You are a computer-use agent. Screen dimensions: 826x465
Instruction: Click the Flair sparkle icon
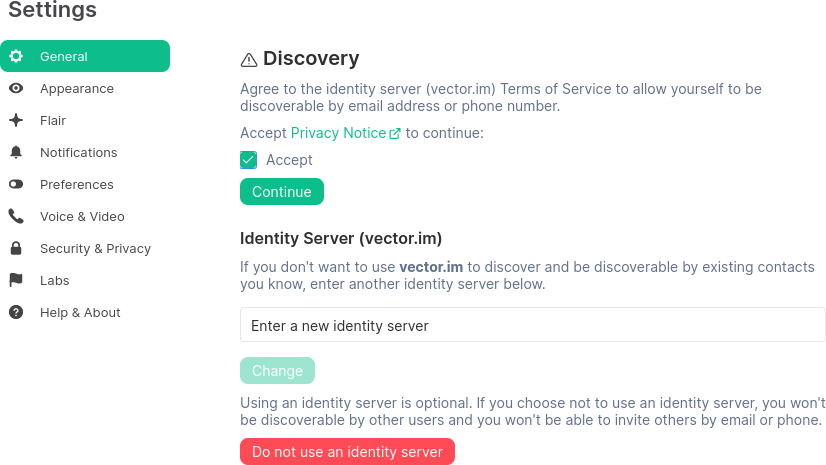click(x=16, y=120)
